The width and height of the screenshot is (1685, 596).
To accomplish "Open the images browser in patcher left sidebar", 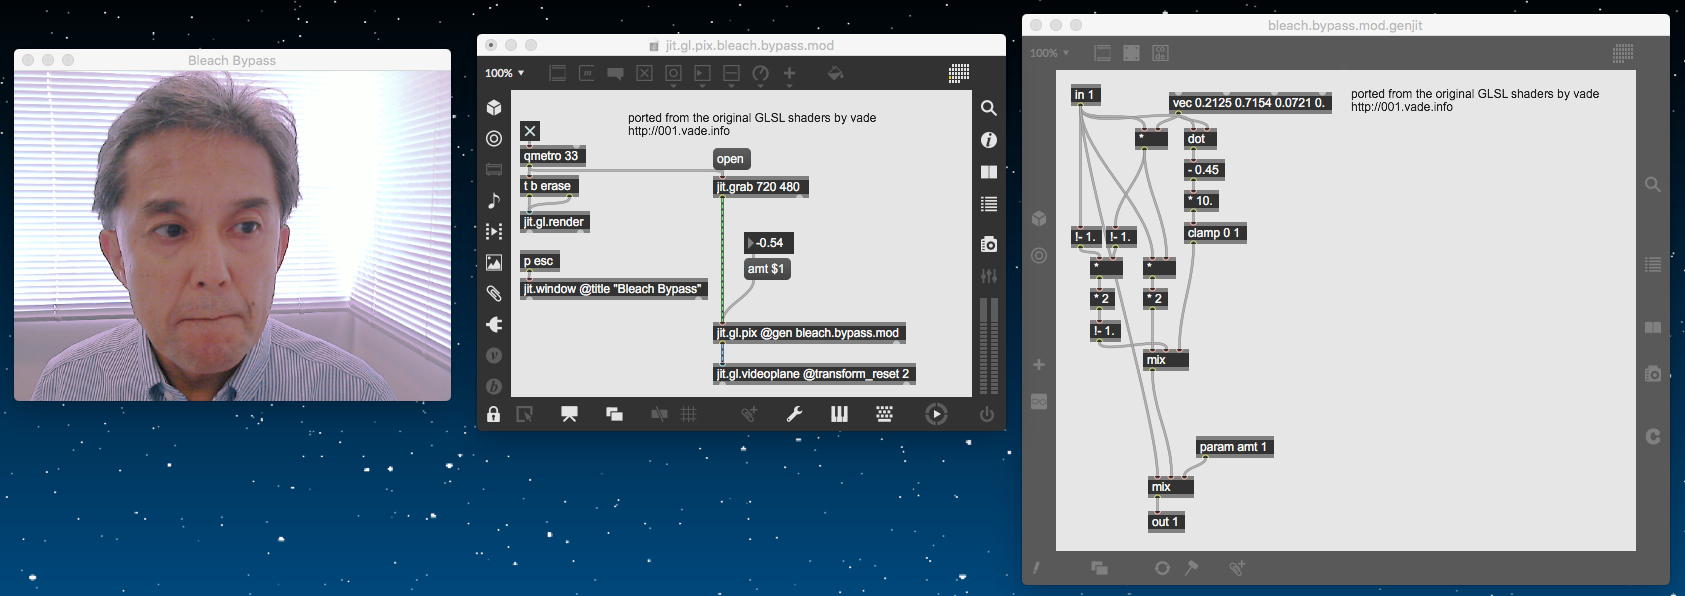I will coord(494,262).
